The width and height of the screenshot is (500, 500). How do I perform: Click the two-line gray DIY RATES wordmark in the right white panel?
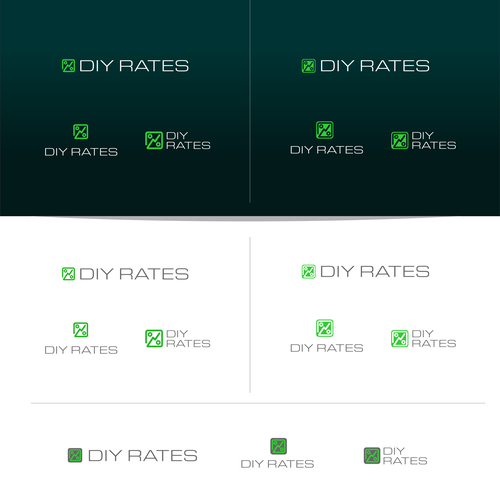434,339
